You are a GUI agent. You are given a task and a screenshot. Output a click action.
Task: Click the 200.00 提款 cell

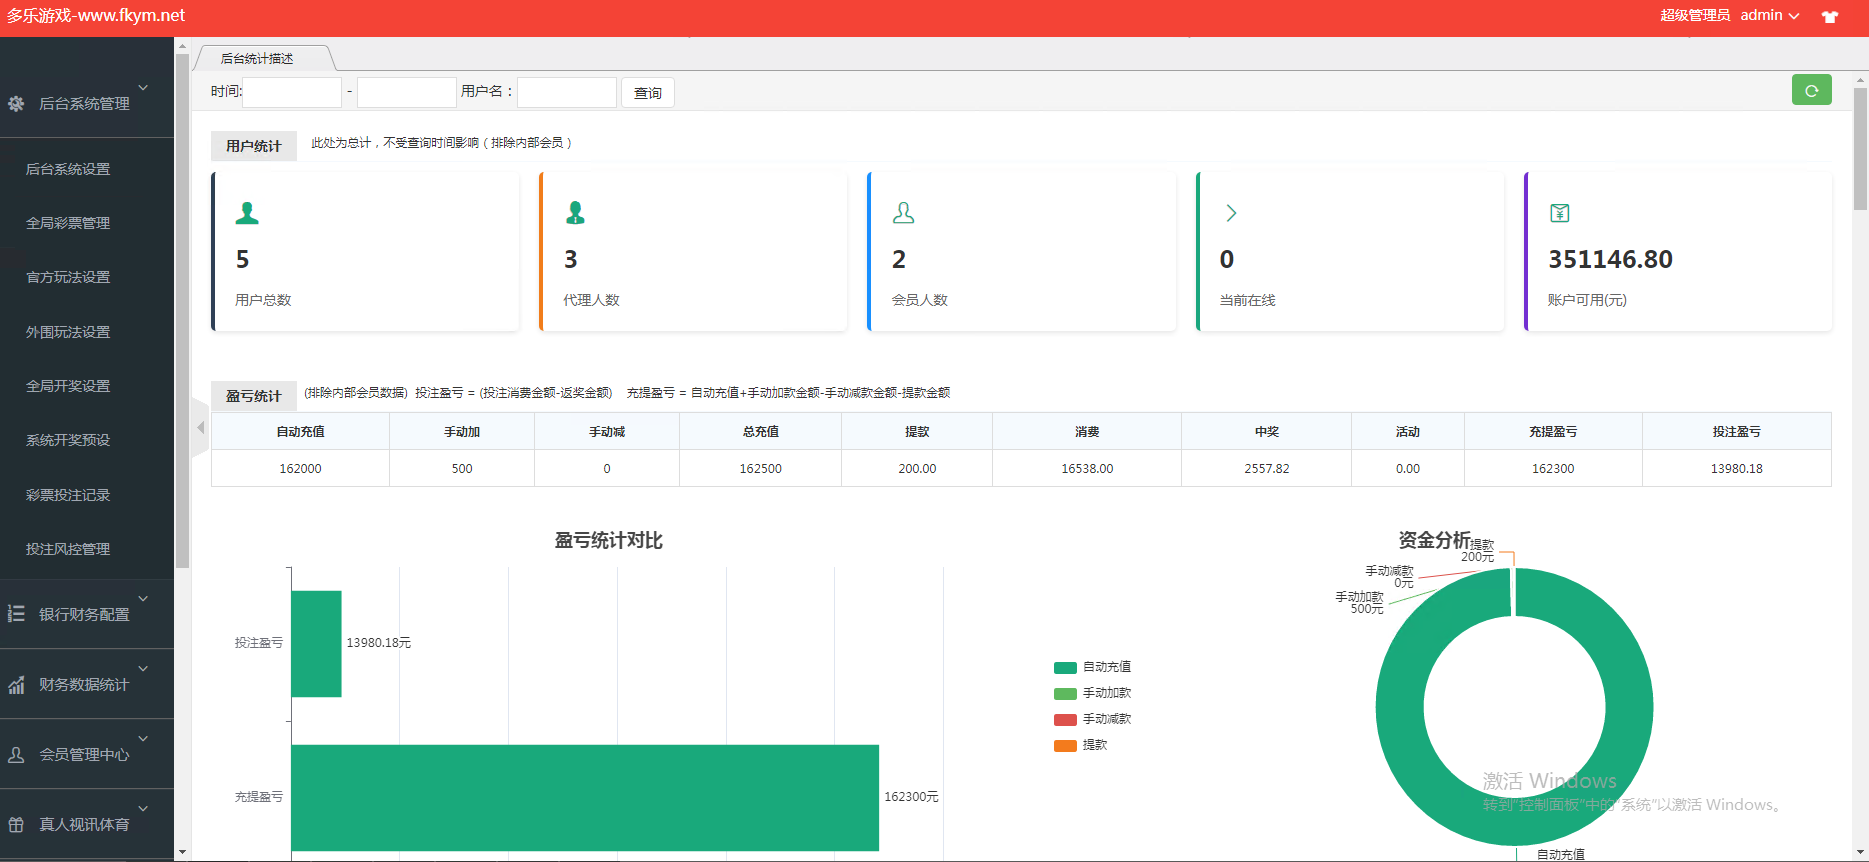[917, 469]
